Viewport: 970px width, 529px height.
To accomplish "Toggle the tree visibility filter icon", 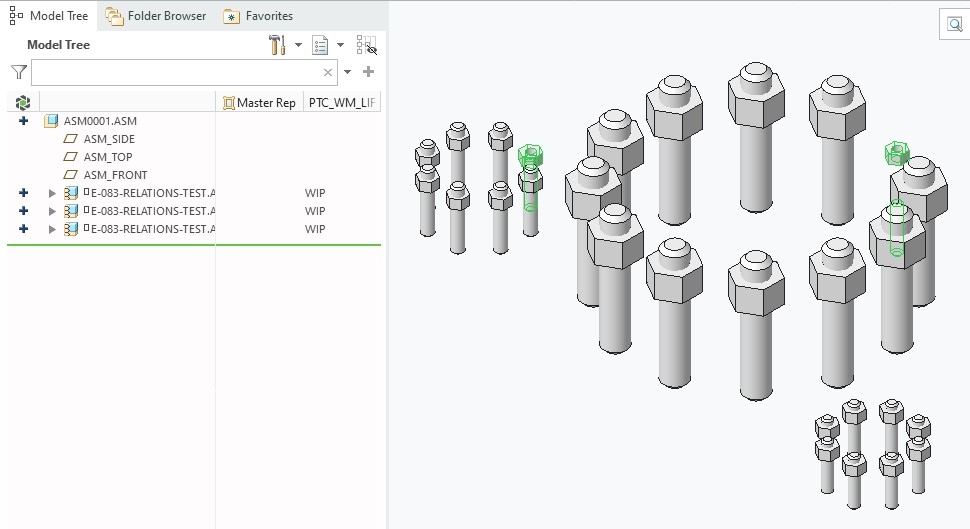I will (x=366, y=45).
